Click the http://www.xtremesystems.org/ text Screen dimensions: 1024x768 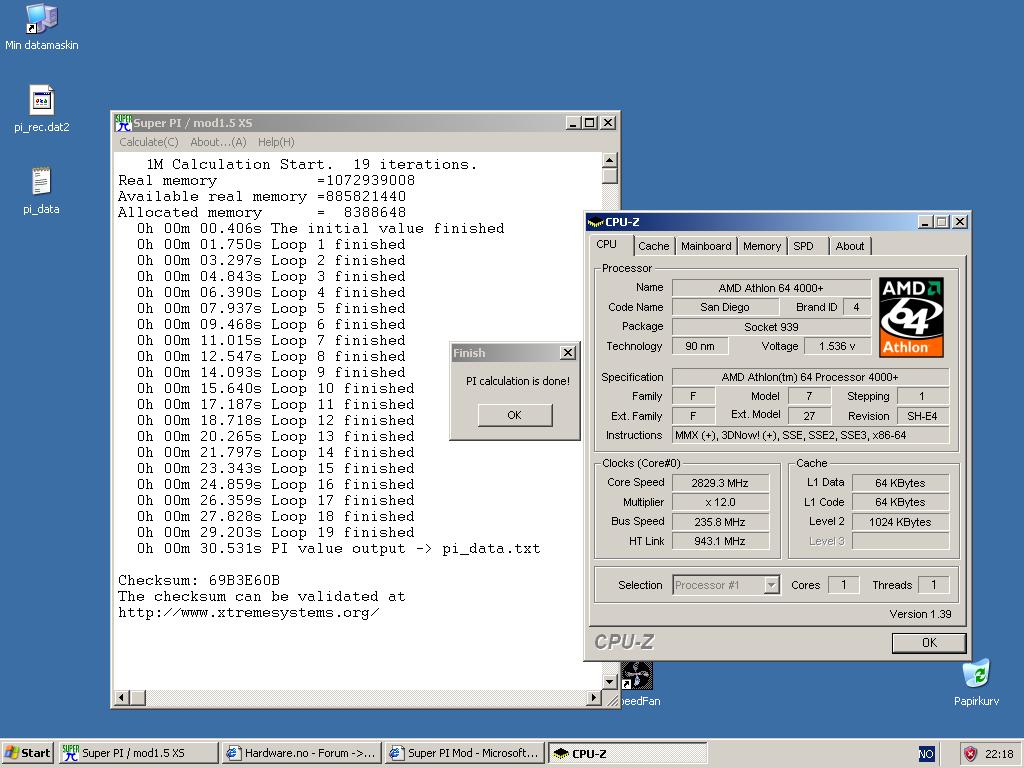pos(248,613)
